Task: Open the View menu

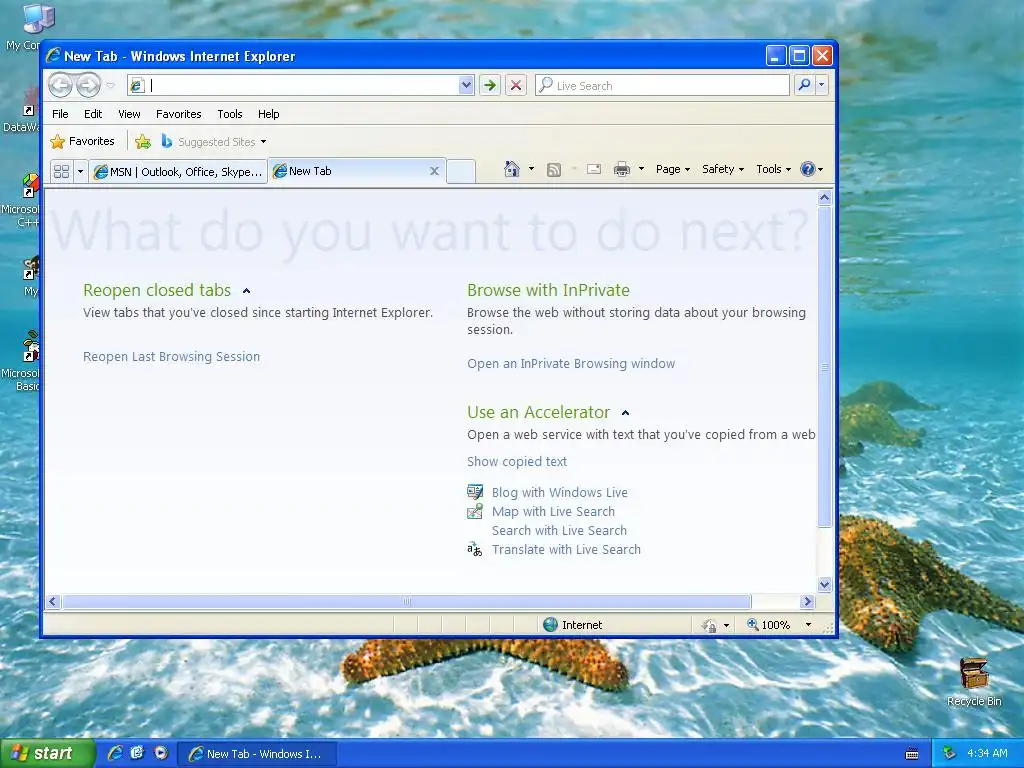Action: click(129, 114)
